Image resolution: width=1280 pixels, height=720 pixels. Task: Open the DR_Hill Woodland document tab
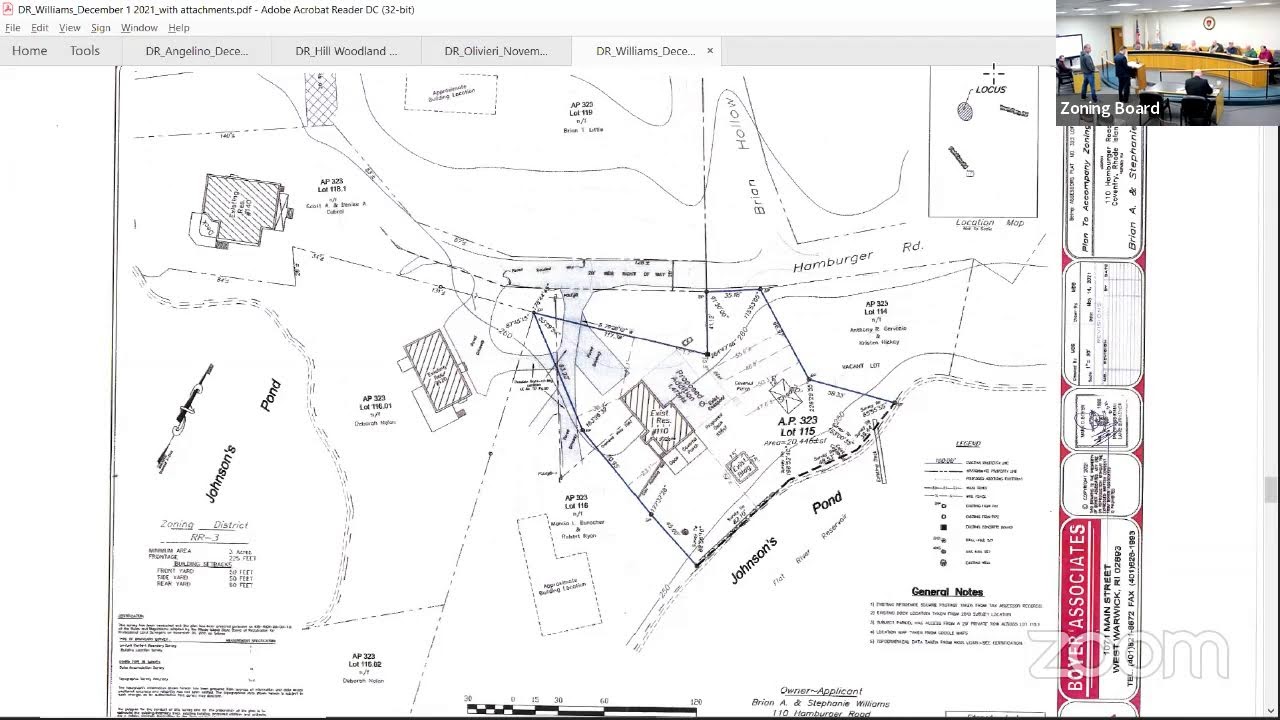[346, 51]
